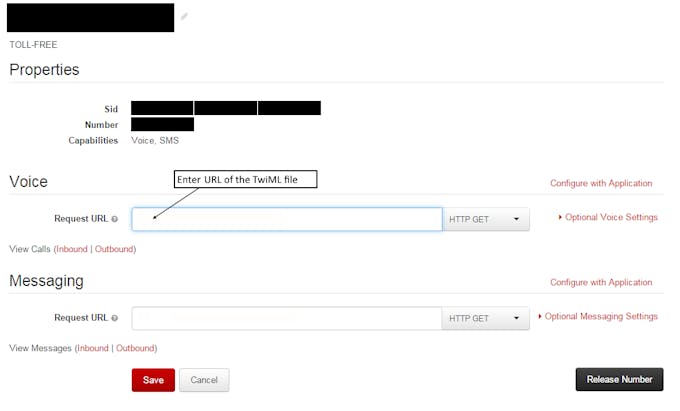680x411 pixels.
Task: Open help icon next to Voice Request URL
Action: 114,219
